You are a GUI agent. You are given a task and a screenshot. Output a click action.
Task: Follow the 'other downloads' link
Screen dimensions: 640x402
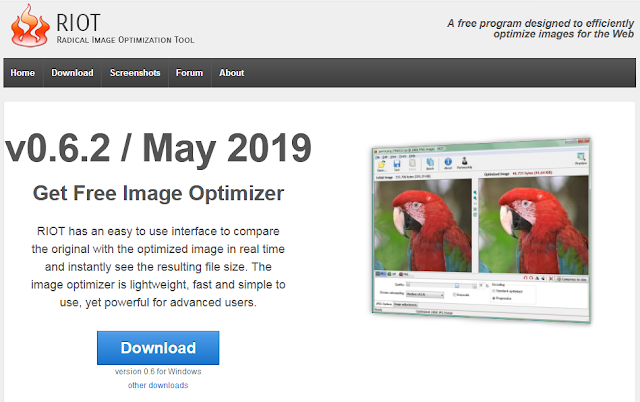(158, 385)
